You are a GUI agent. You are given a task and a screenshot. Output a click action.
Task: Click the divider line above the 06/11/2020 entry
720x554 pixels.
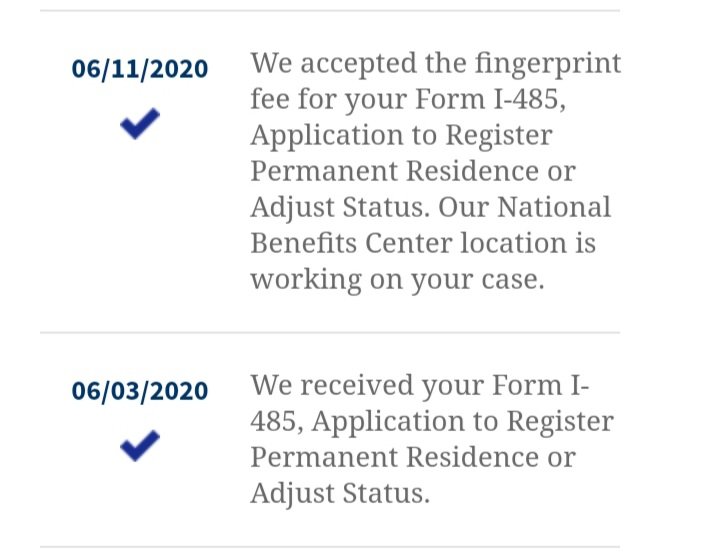[330, 10]
